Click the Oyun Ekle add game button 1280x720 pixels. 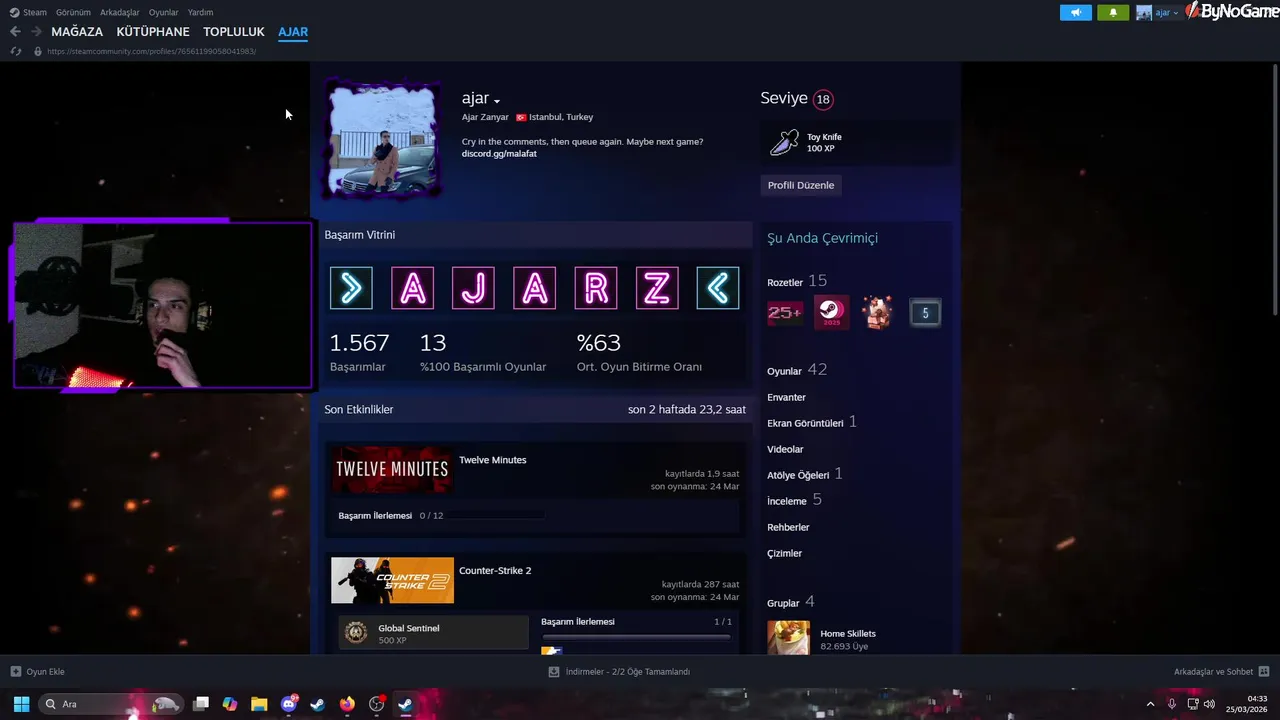point(37,672)
